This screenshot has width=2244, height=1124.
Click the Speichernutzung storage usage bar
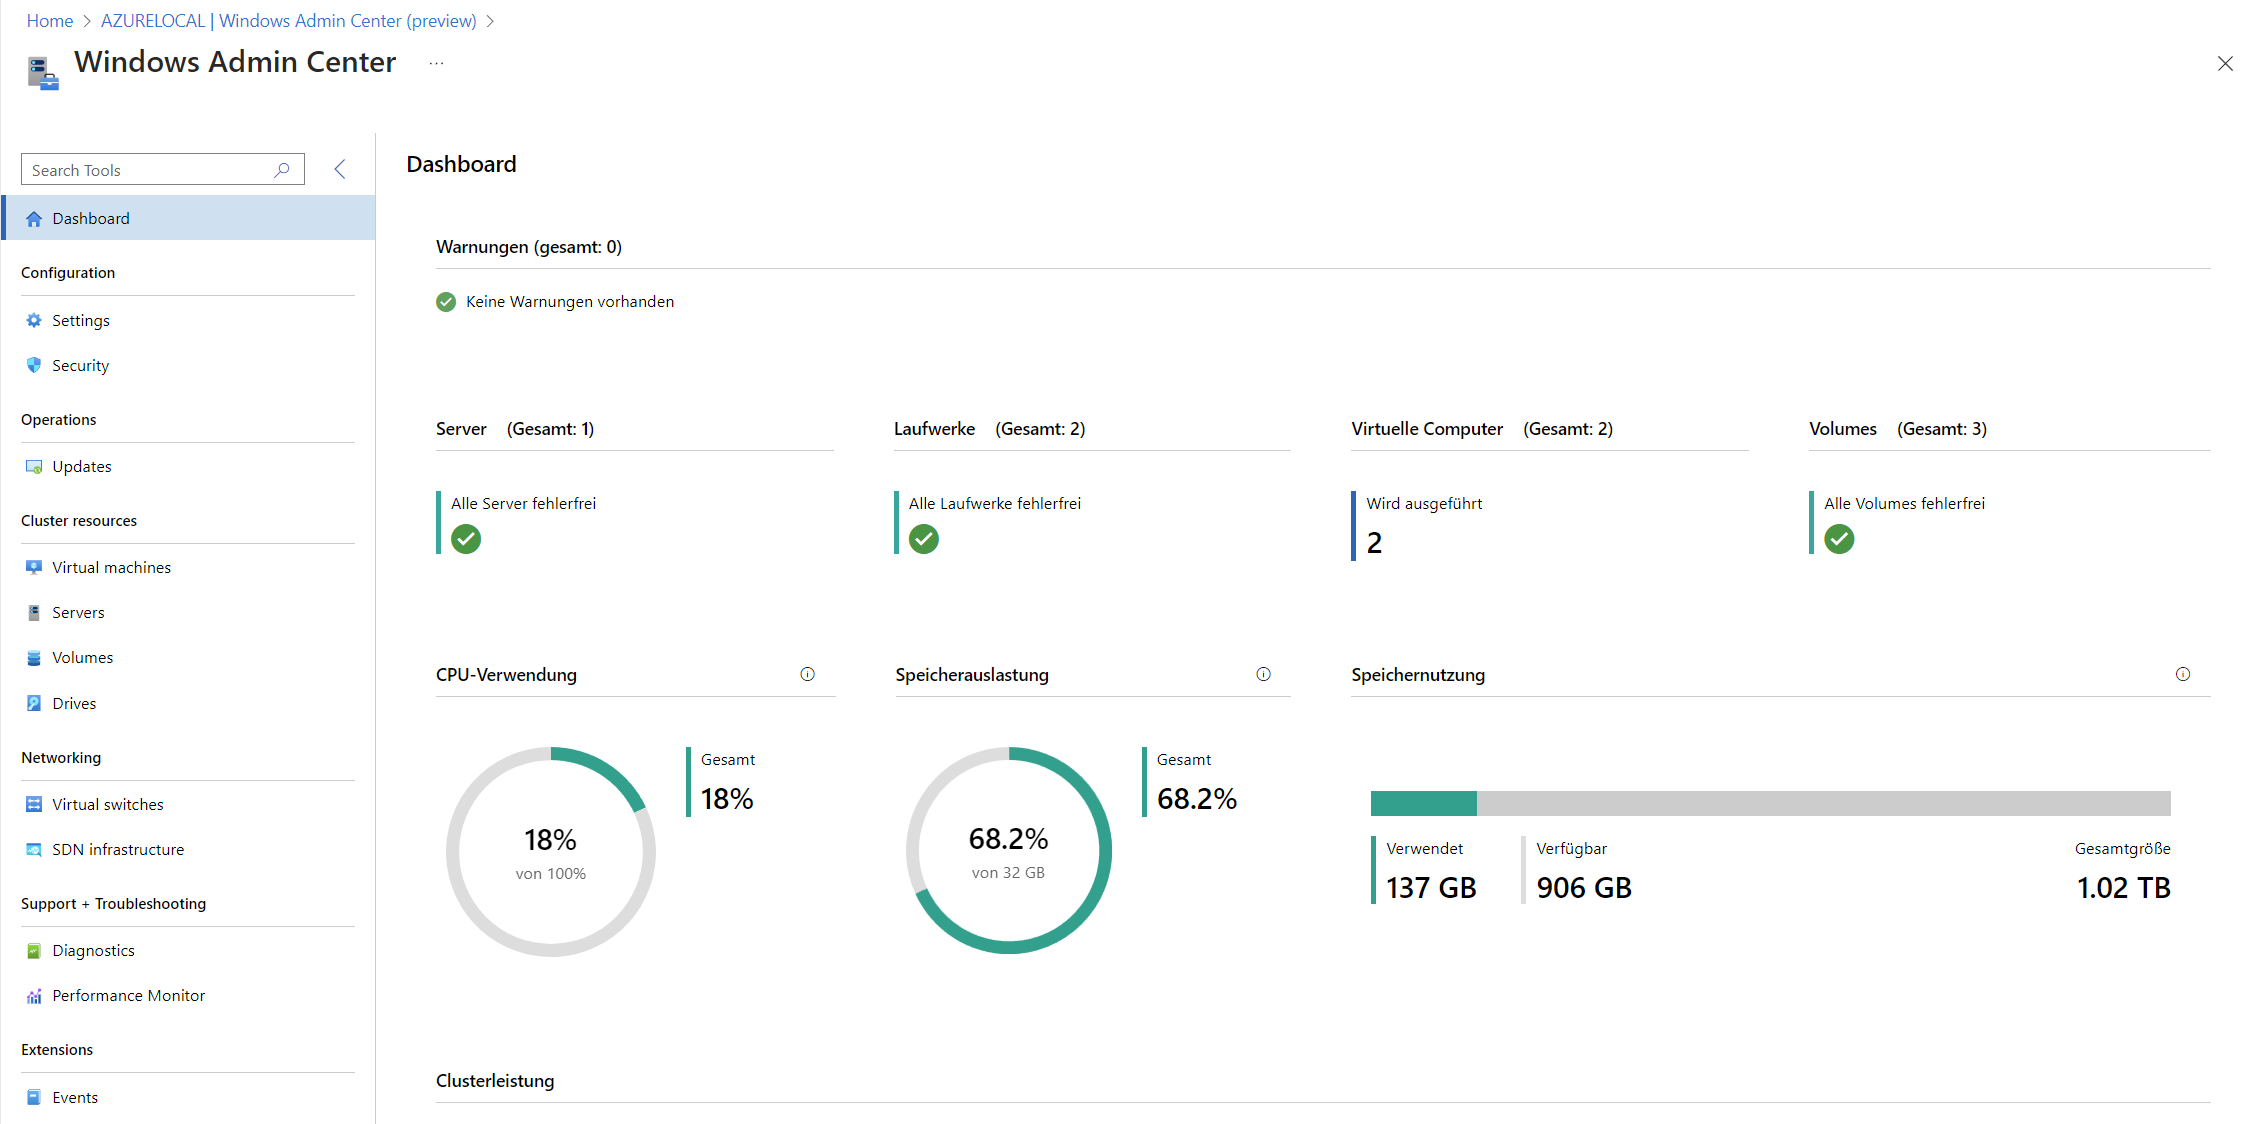(x=1770, y=803)
